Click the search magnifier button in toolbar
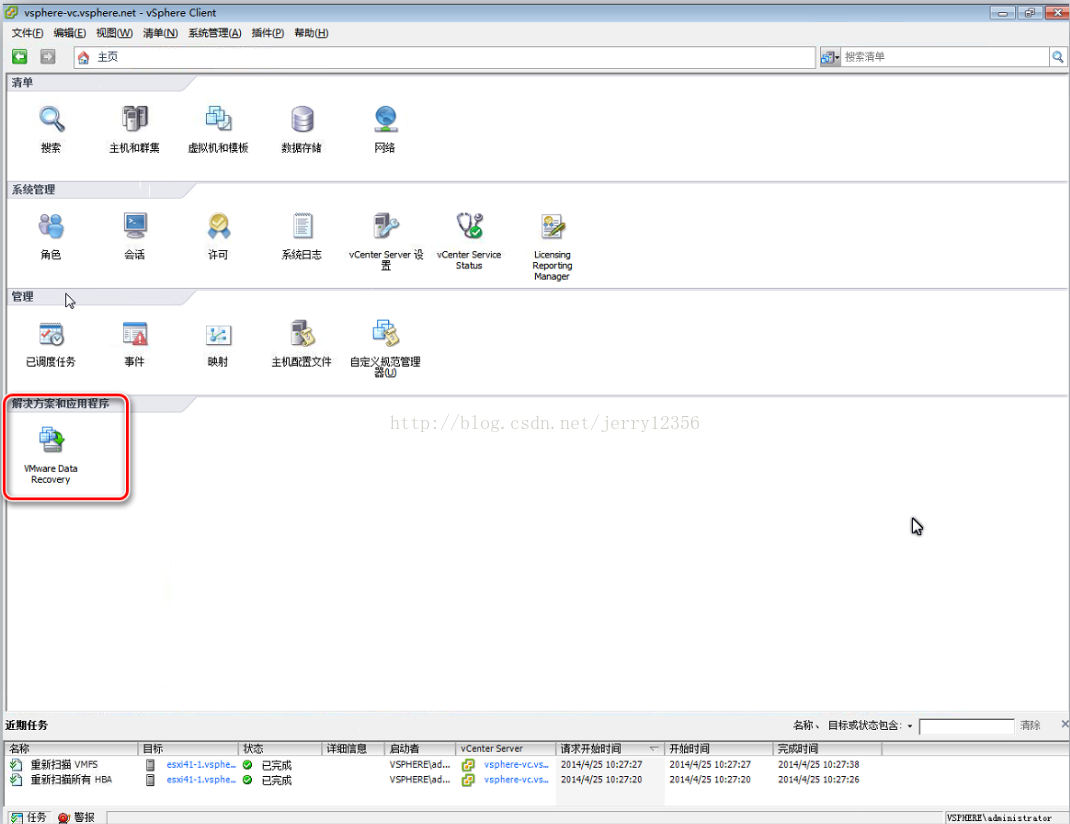This screenshot has width=1070, height=824. (x=1058, y=57)
